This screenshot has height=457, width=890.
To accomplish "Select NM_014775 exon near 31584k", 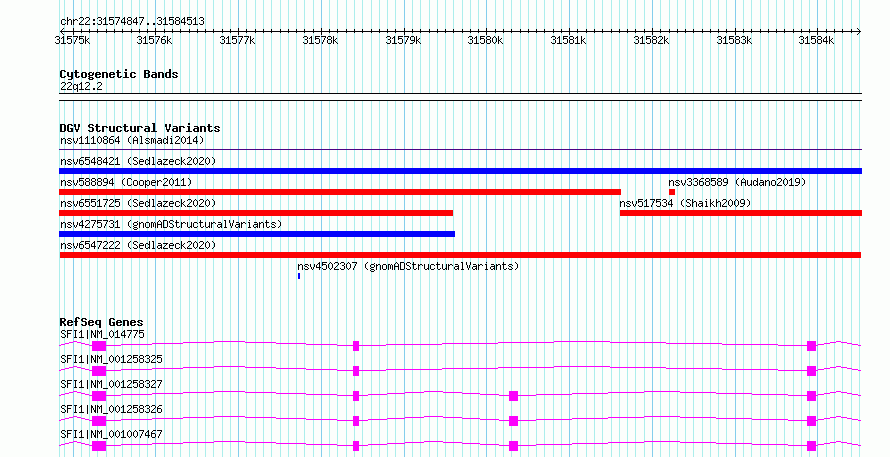I will (811, 346).
